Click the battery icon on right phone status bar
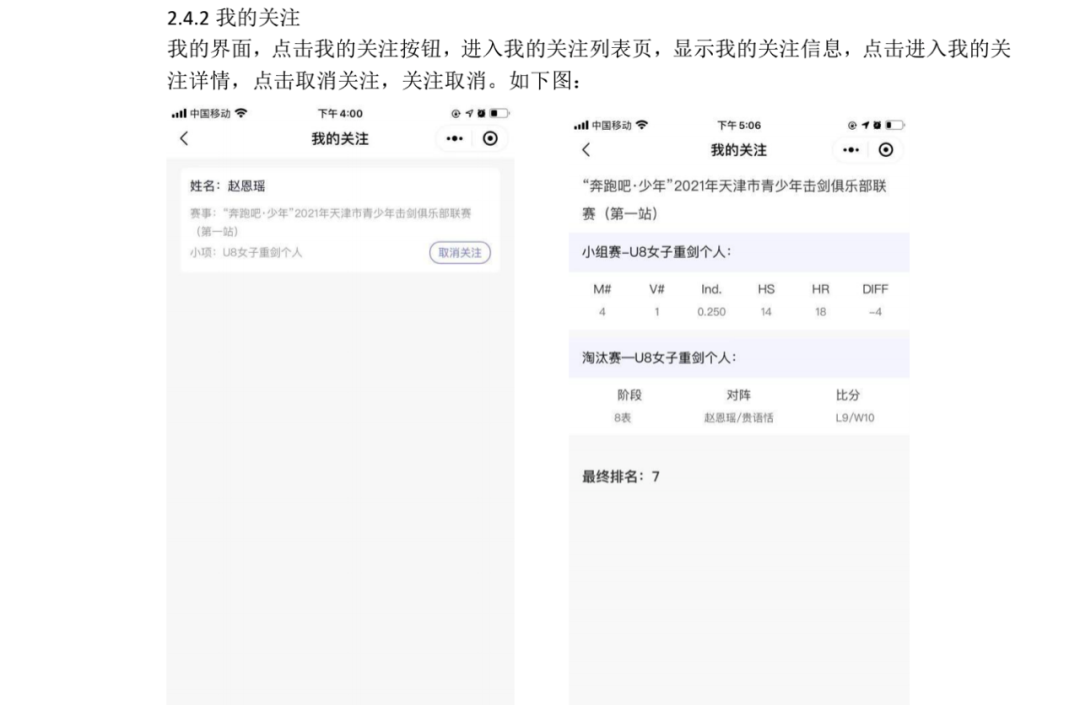The height and width of the screenshot is (705, 1080). tap(895, 125)
